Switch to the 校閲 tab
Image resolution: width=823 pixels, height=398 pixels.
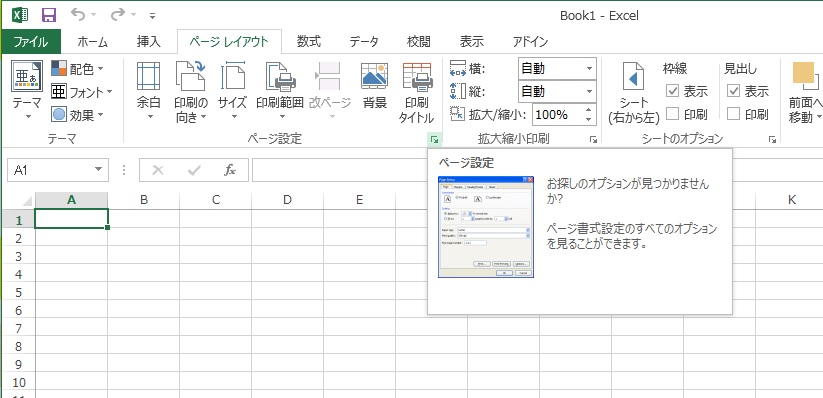[x=419, y=42]
